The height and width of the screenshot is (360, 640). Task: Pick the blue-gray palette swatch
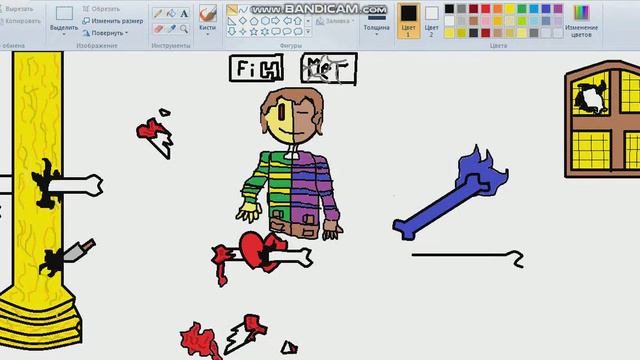tap(546, 21)
